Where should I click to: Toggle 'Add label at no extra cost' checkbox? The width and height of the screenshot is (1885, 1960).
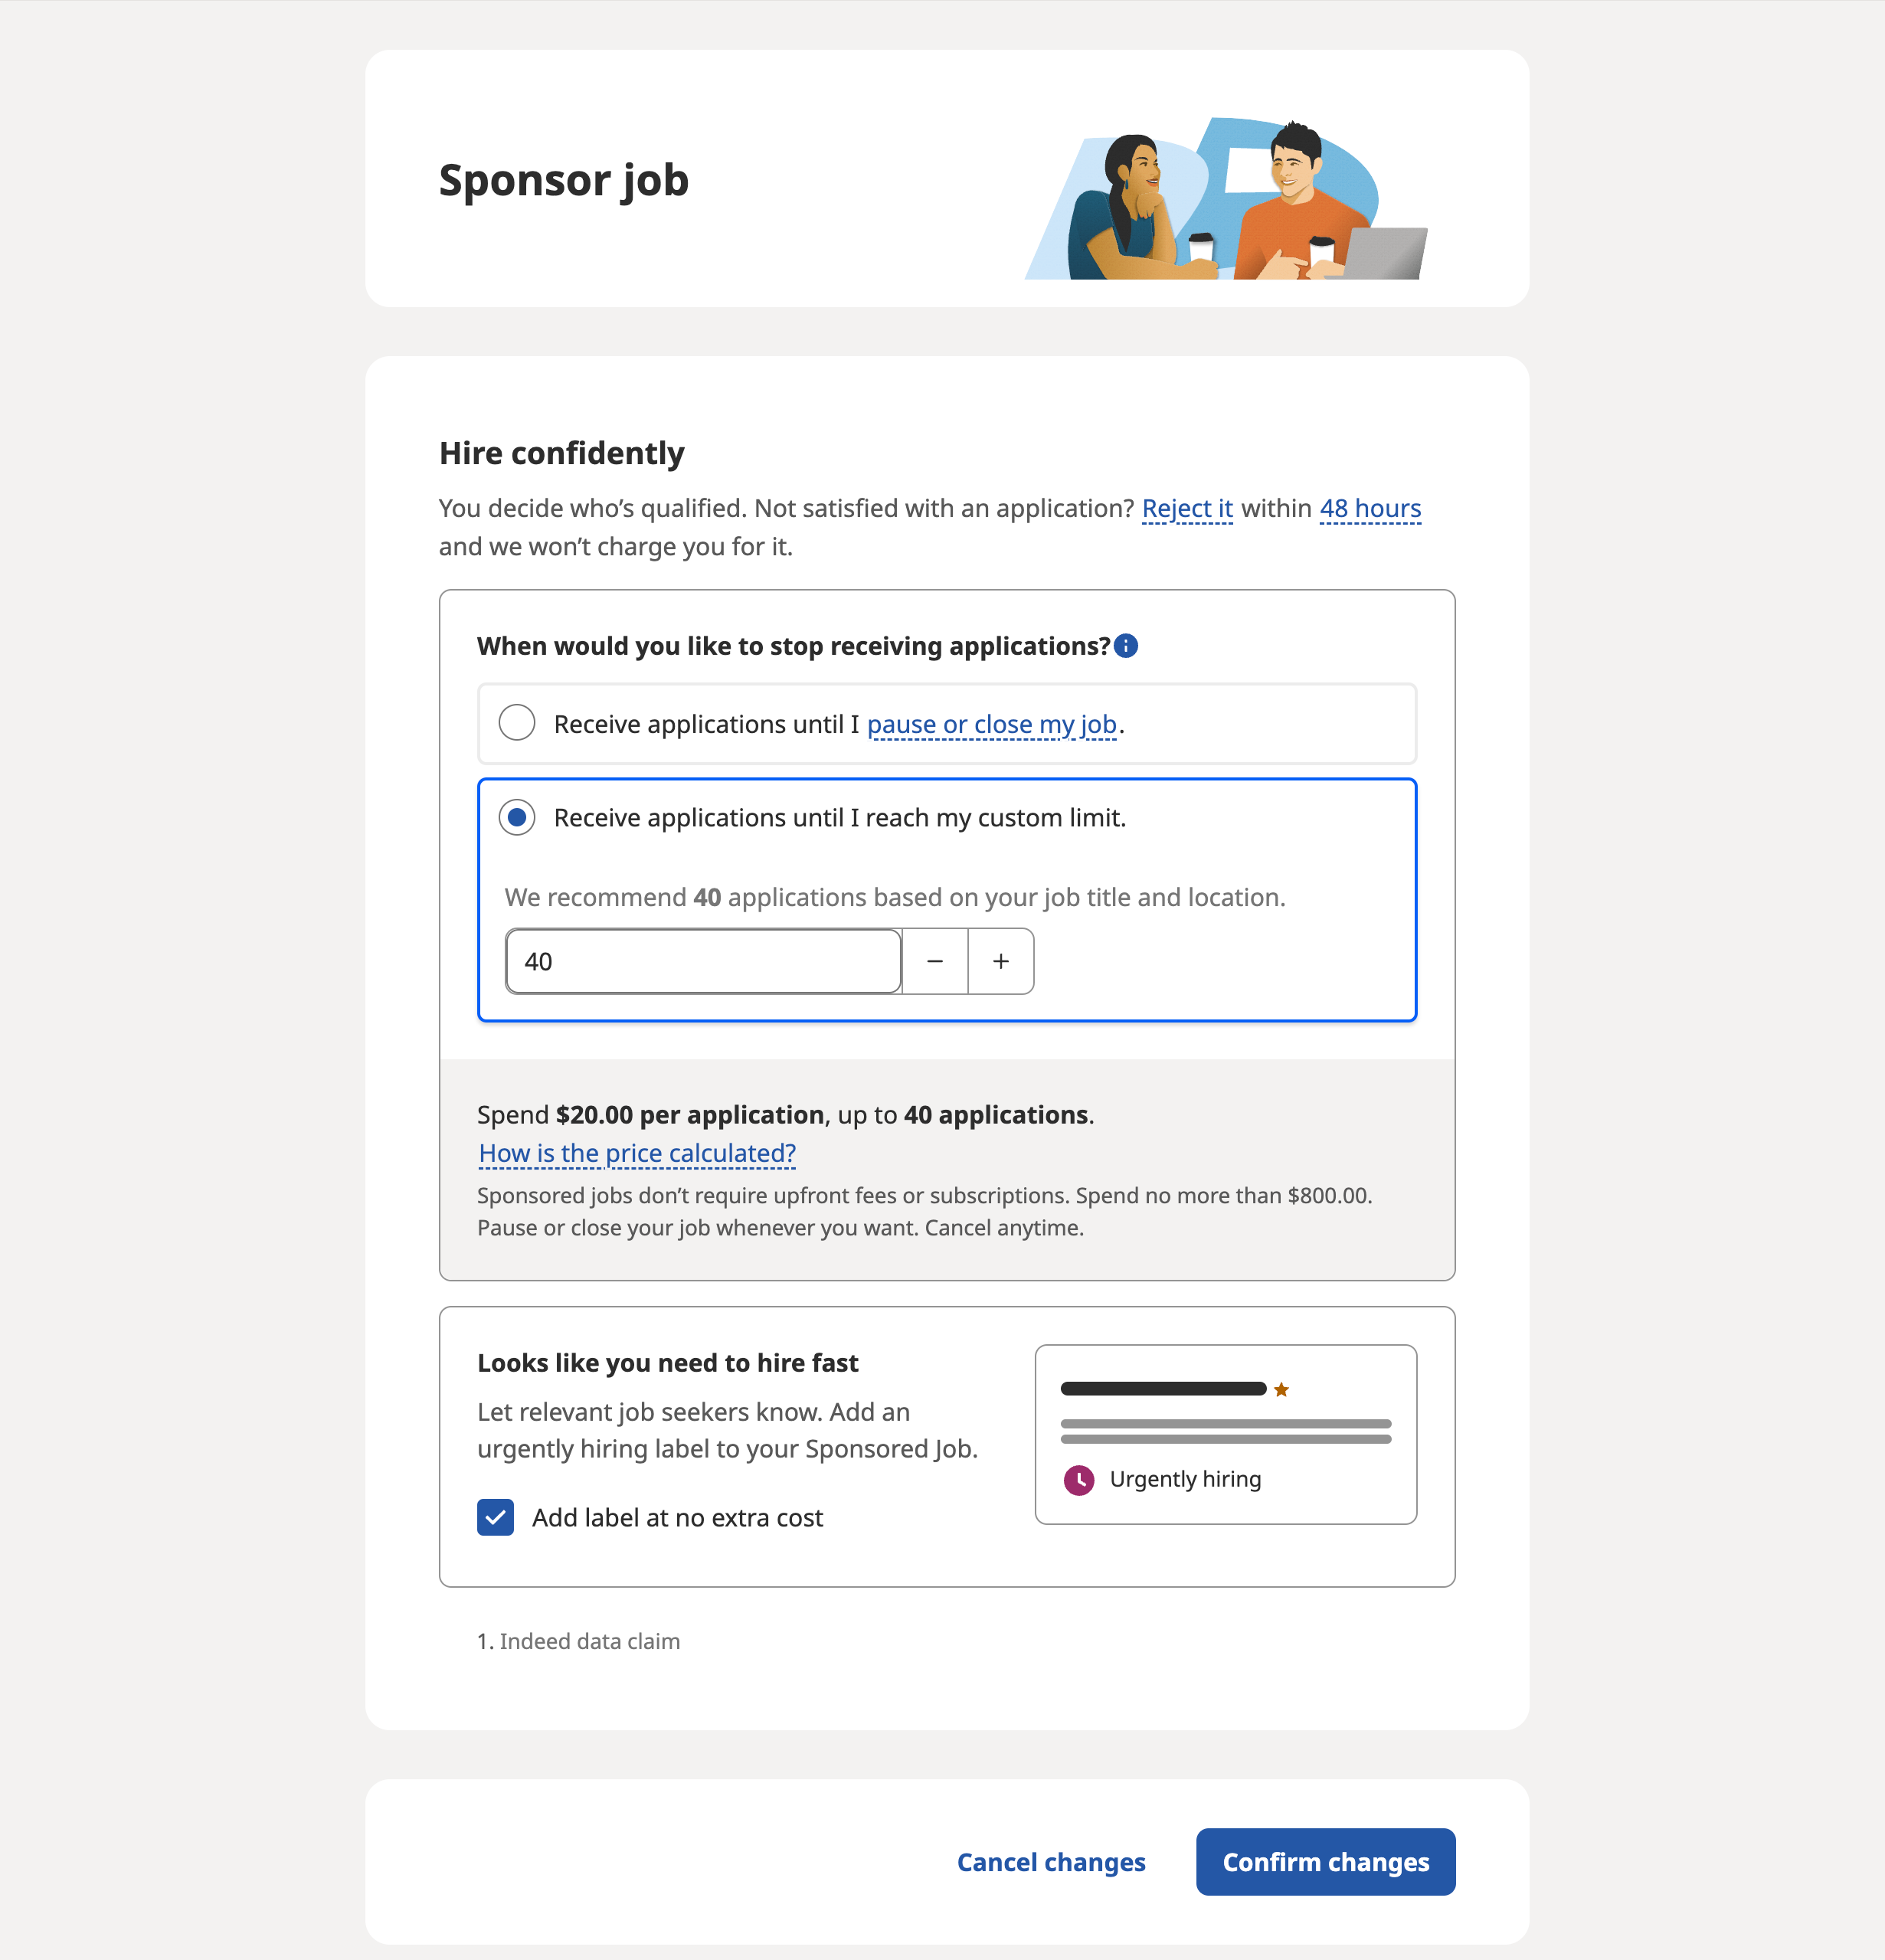[x=497, y=1517]
